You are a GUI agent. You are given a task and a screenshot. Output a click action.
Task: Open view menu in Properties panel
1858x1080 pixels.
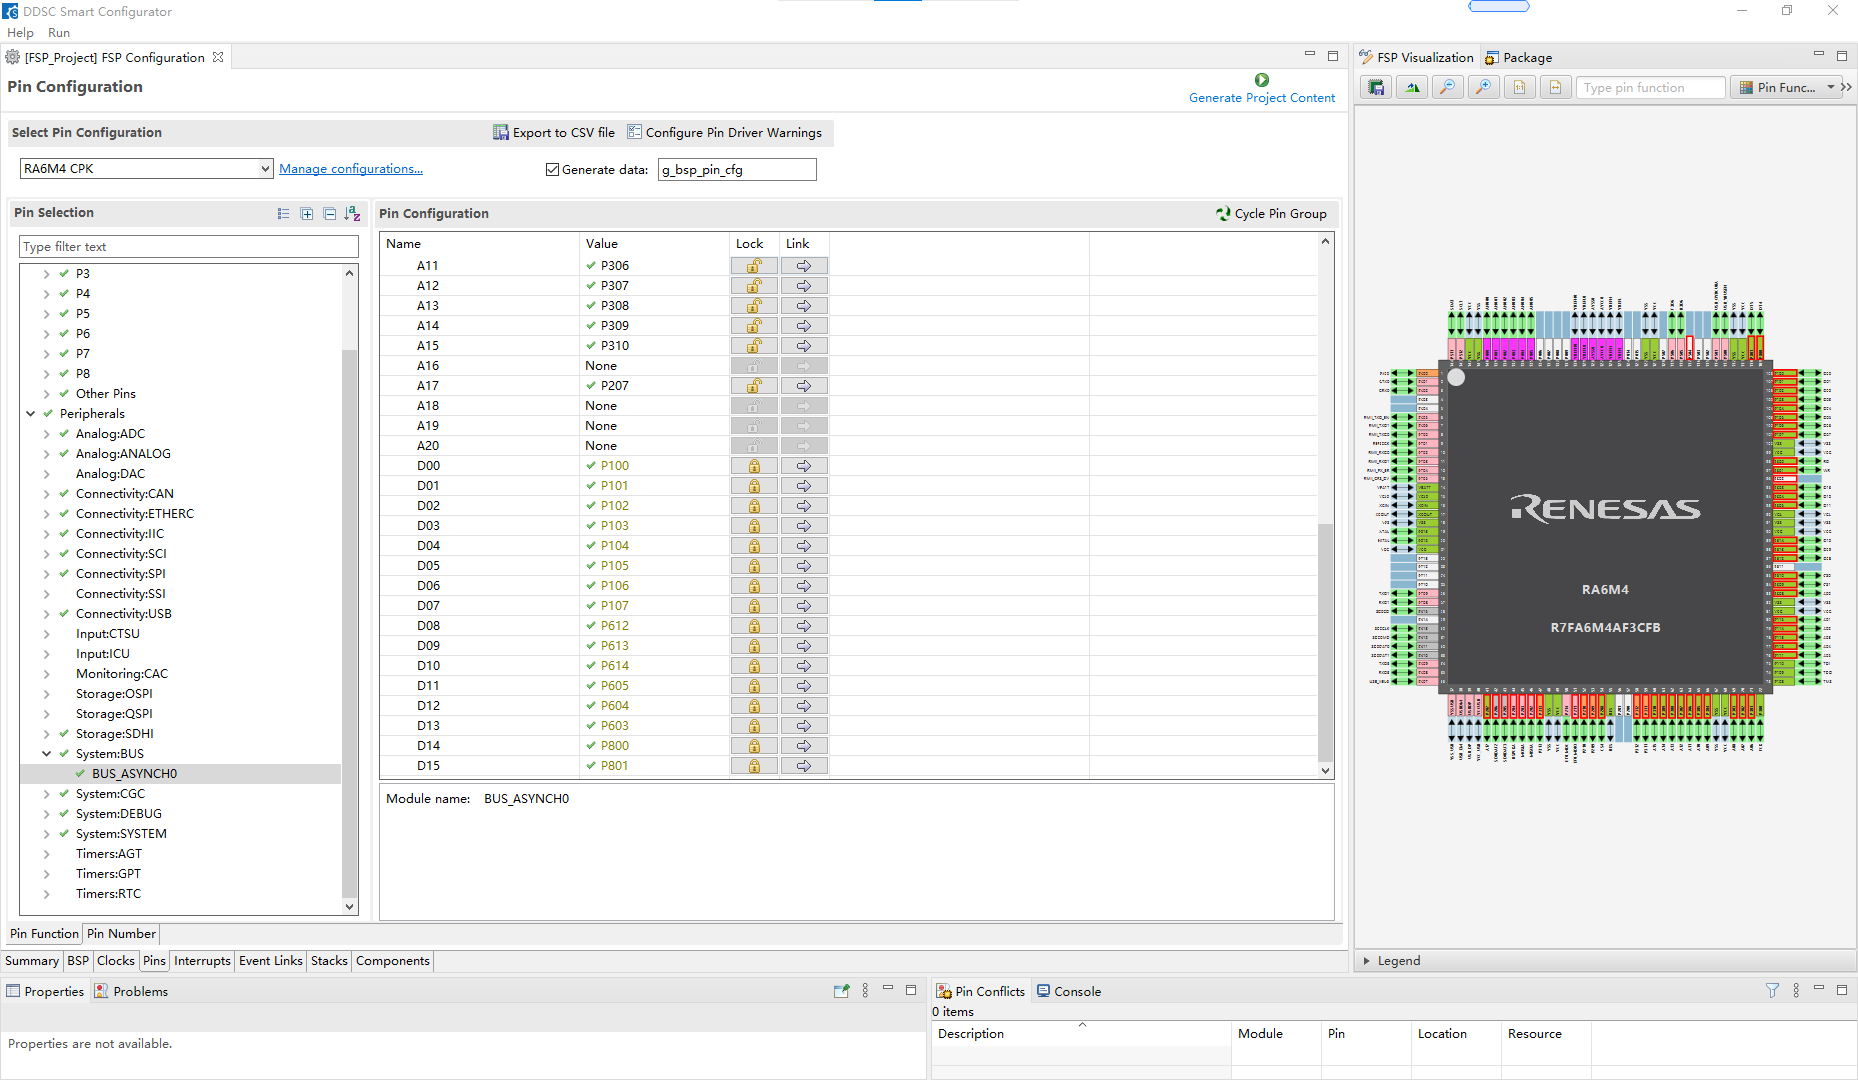point(865,991)
